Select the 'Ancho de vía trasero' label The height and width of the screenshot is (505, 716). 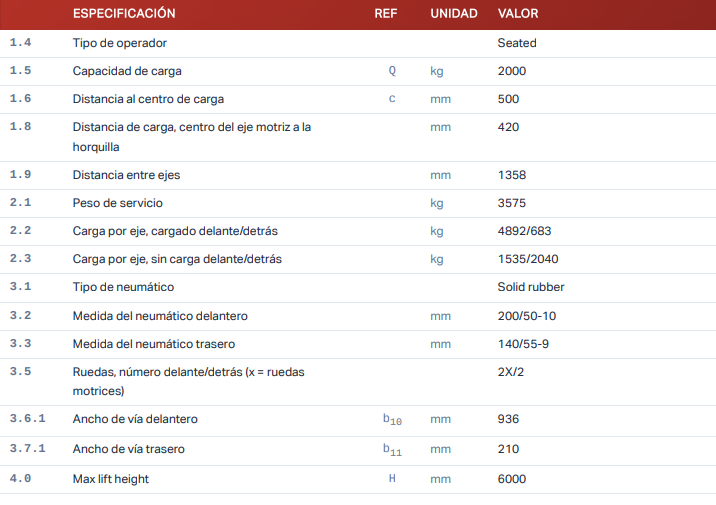pos(129,449)
